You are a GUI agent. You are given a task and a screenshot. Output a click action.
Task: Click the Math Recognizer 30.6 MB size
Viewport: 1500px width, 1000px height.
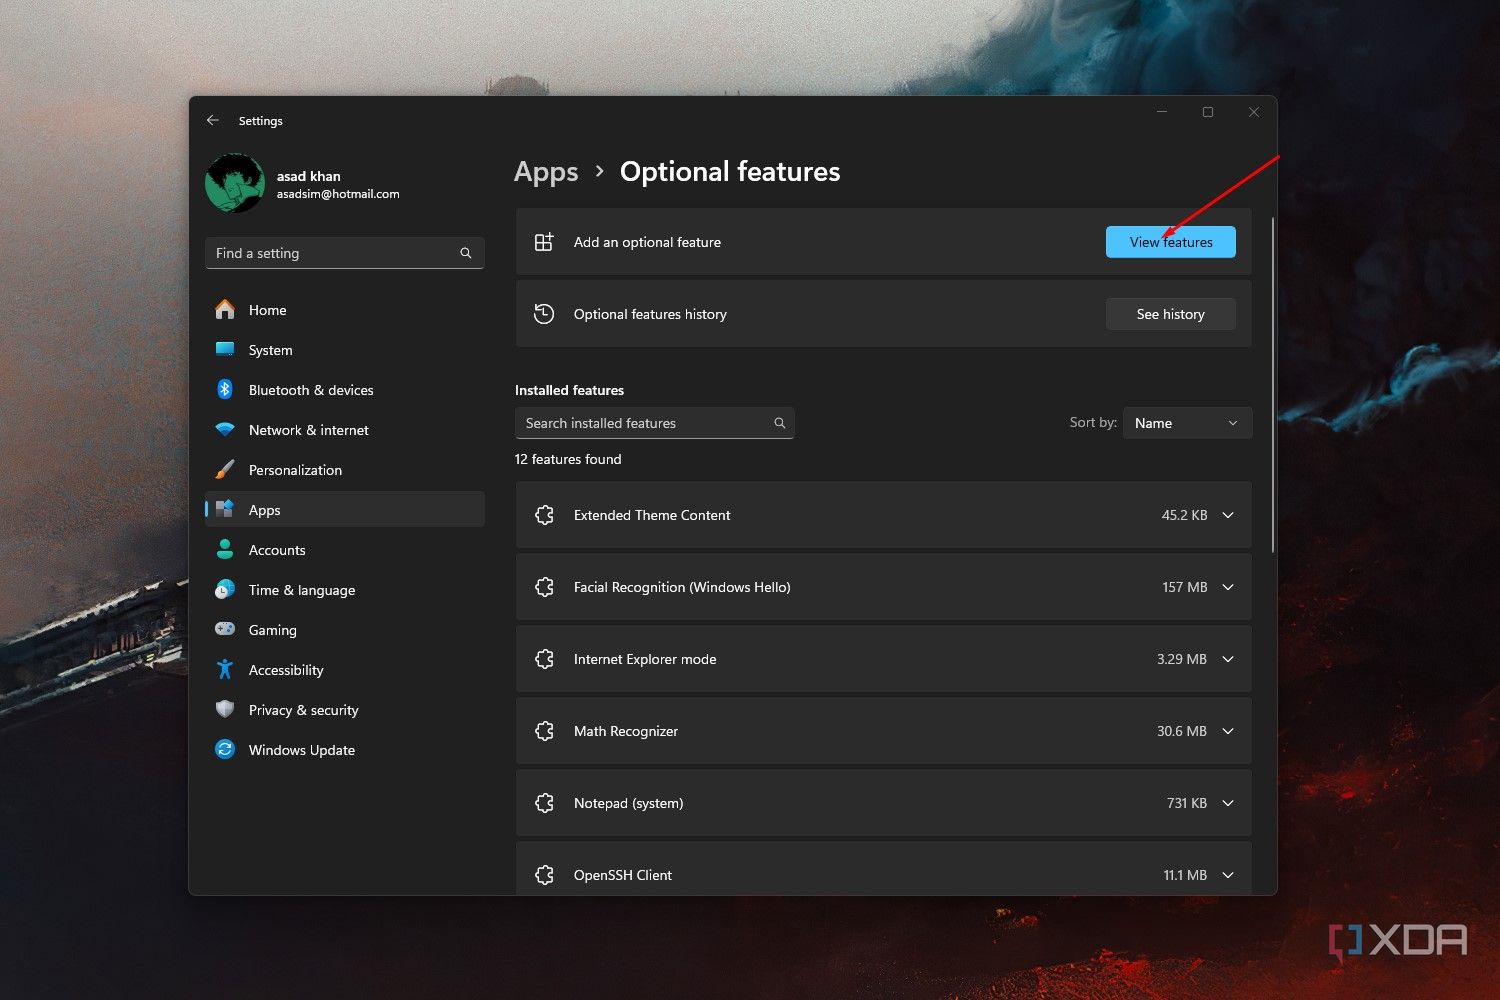1182,731
